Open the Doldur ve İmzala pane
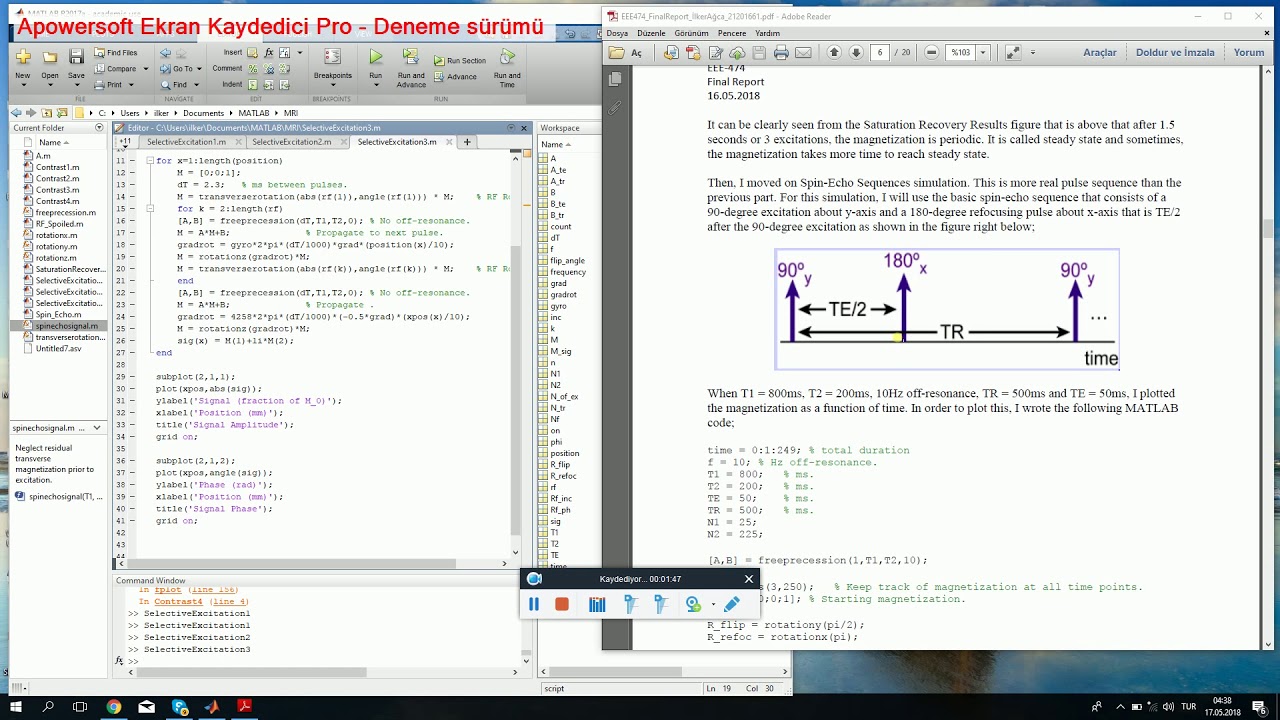This screenshot has height=720, width=1280. coord(1175,53)
